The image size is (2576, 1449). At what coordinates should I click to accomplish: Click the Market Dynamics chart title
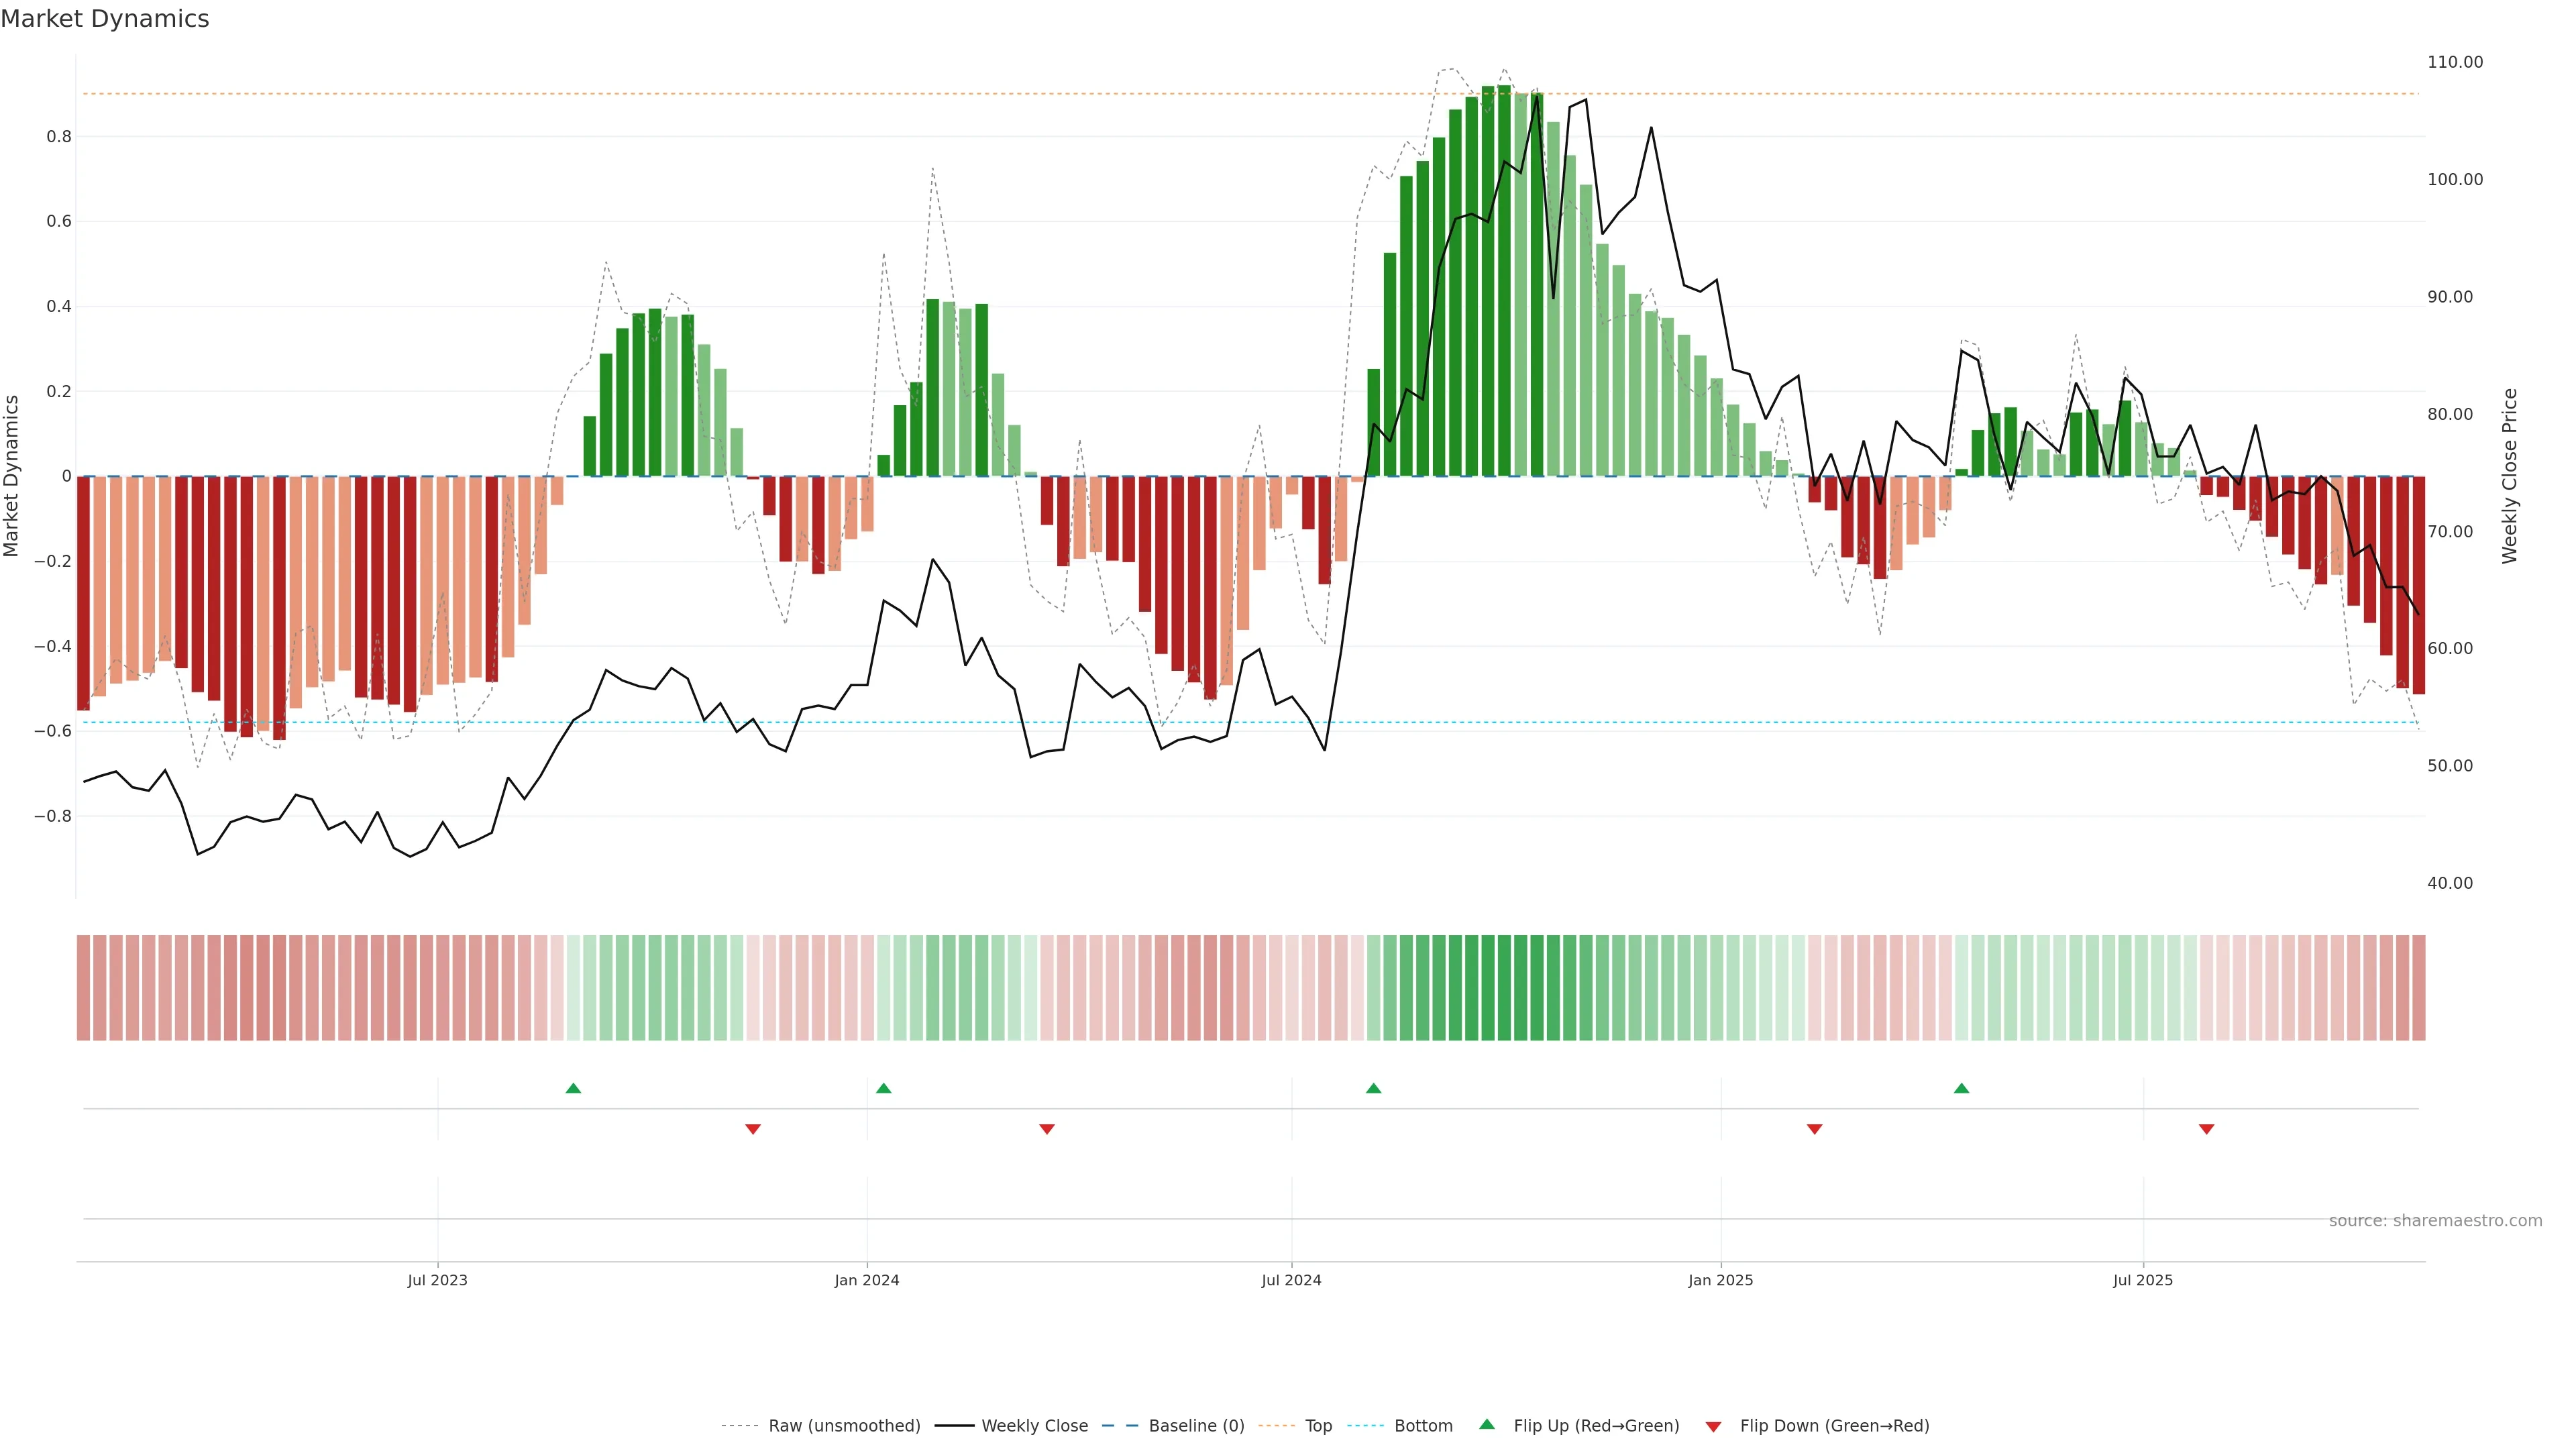tap(105, 19)
